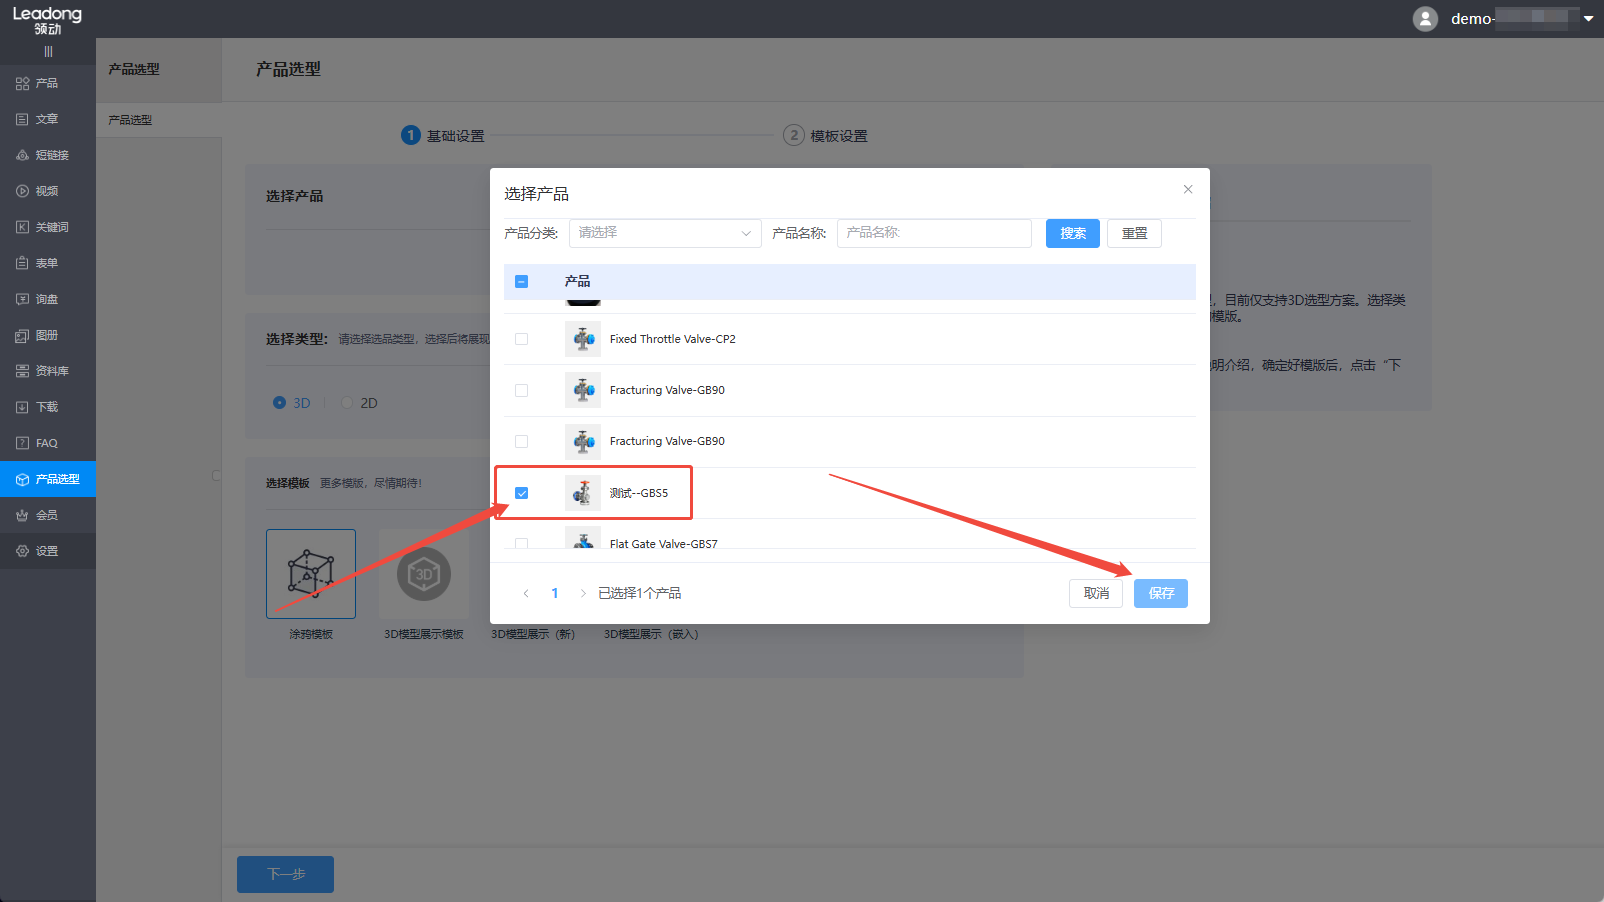The height and width of the screenshot is (902, 1604).
Task: Click the FAQ sidebar icon
Action: pos(22,443)
